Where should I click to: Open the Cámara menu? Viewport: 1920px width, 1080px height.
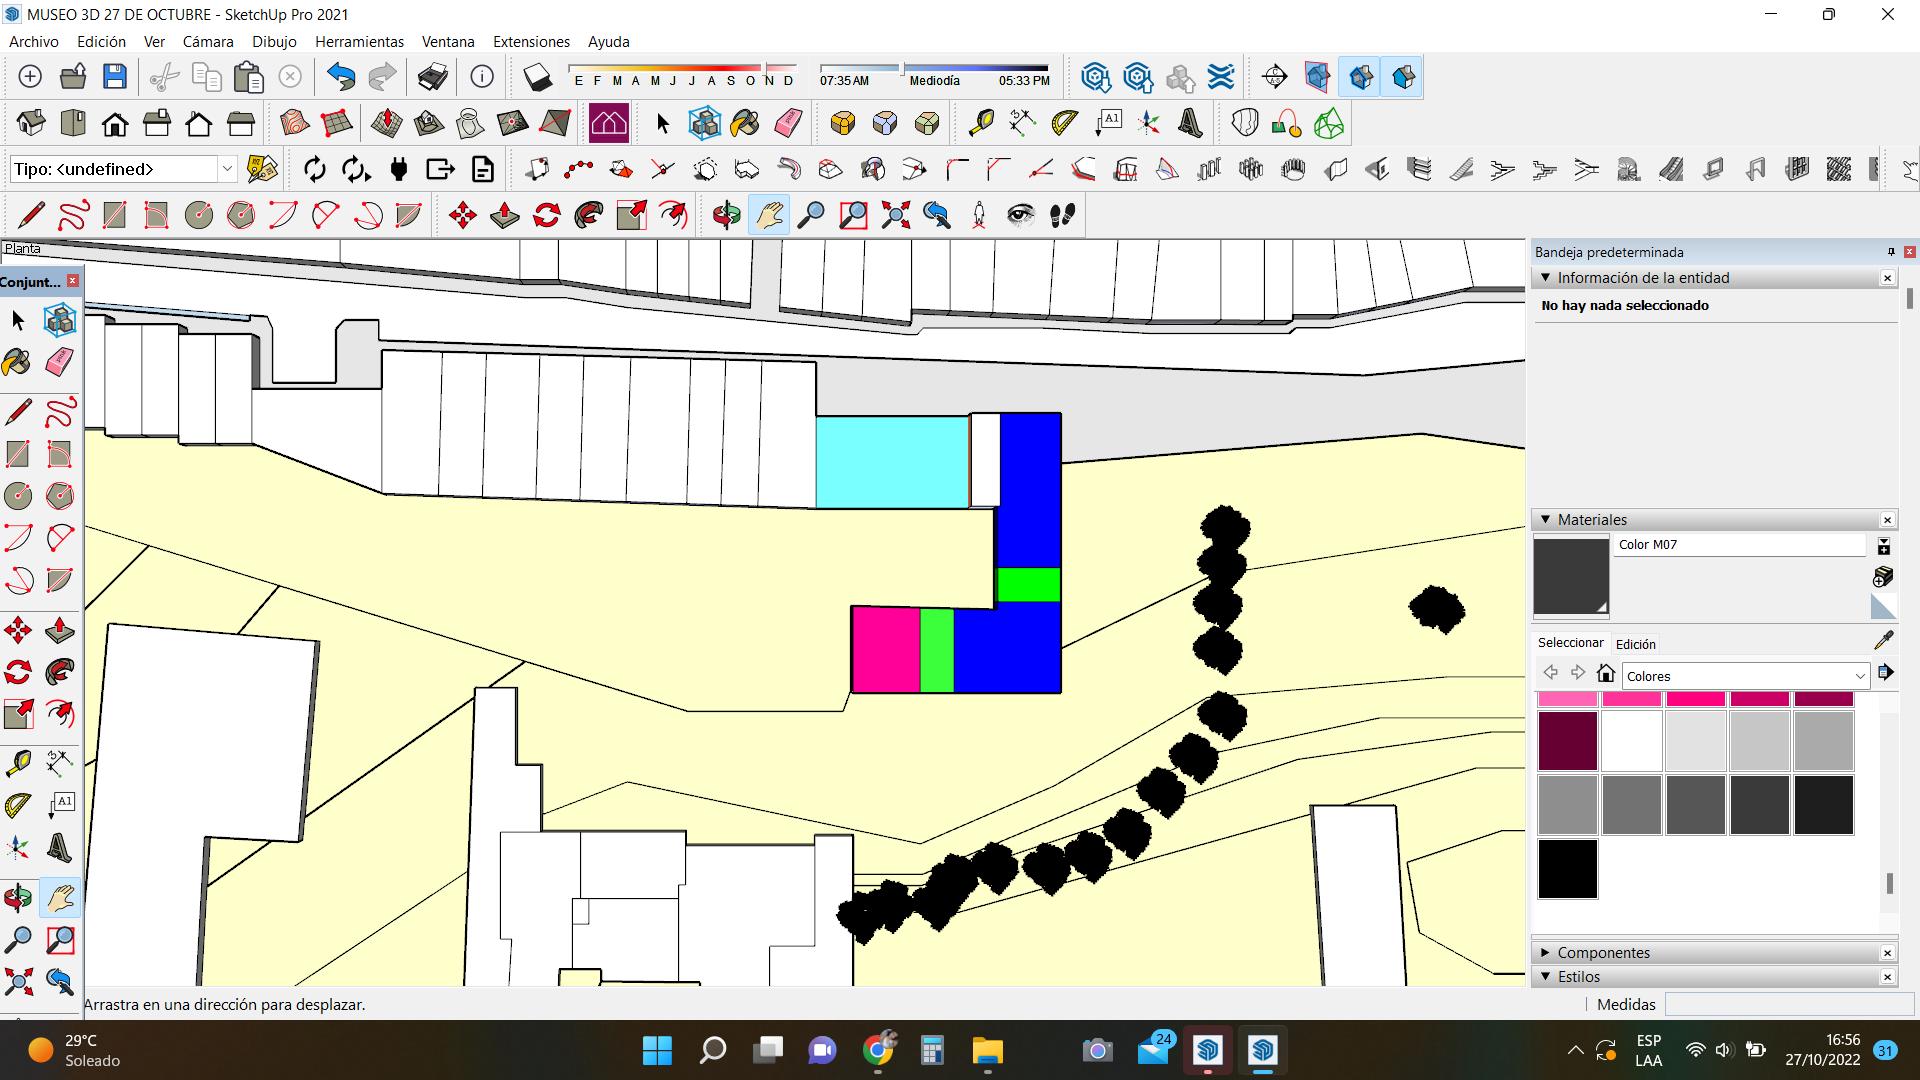point(208,42)
